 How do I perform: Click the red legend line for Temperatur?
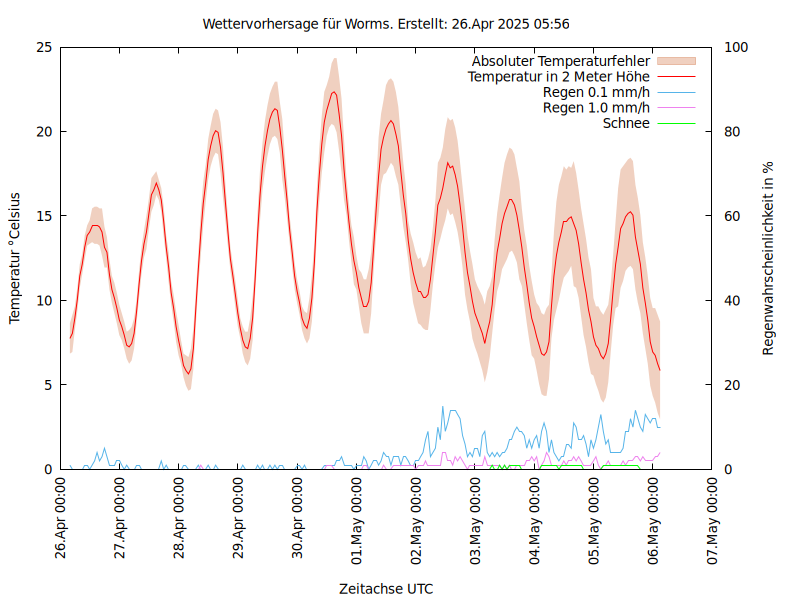coord(675,76)
